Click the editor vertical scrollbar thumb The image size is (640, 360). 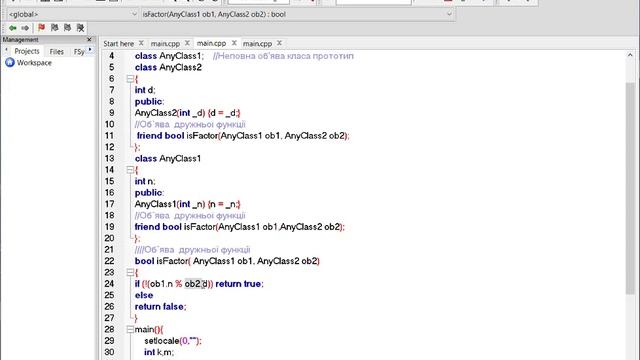(x=630, y=188)
